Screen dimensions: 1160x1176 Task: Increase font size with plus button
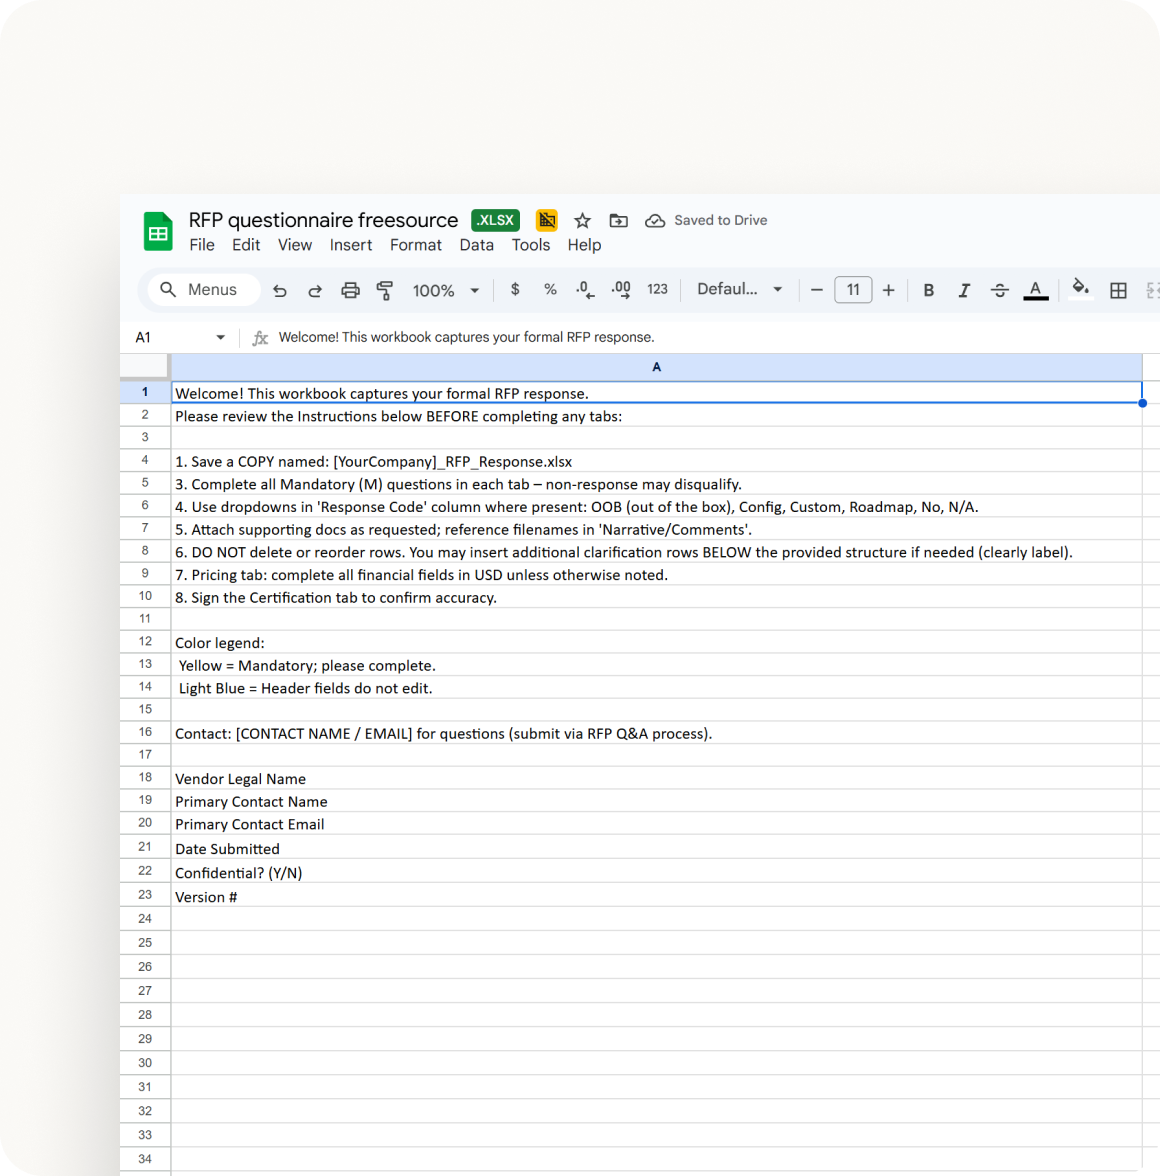(x=889, y=290)
